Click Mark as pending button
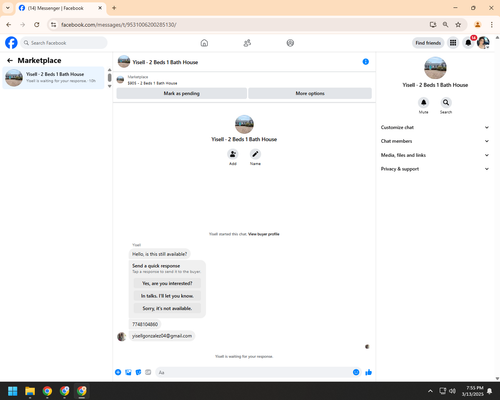Image resolution: width=500 pixels, height=400 pixels. click(182, 93)
